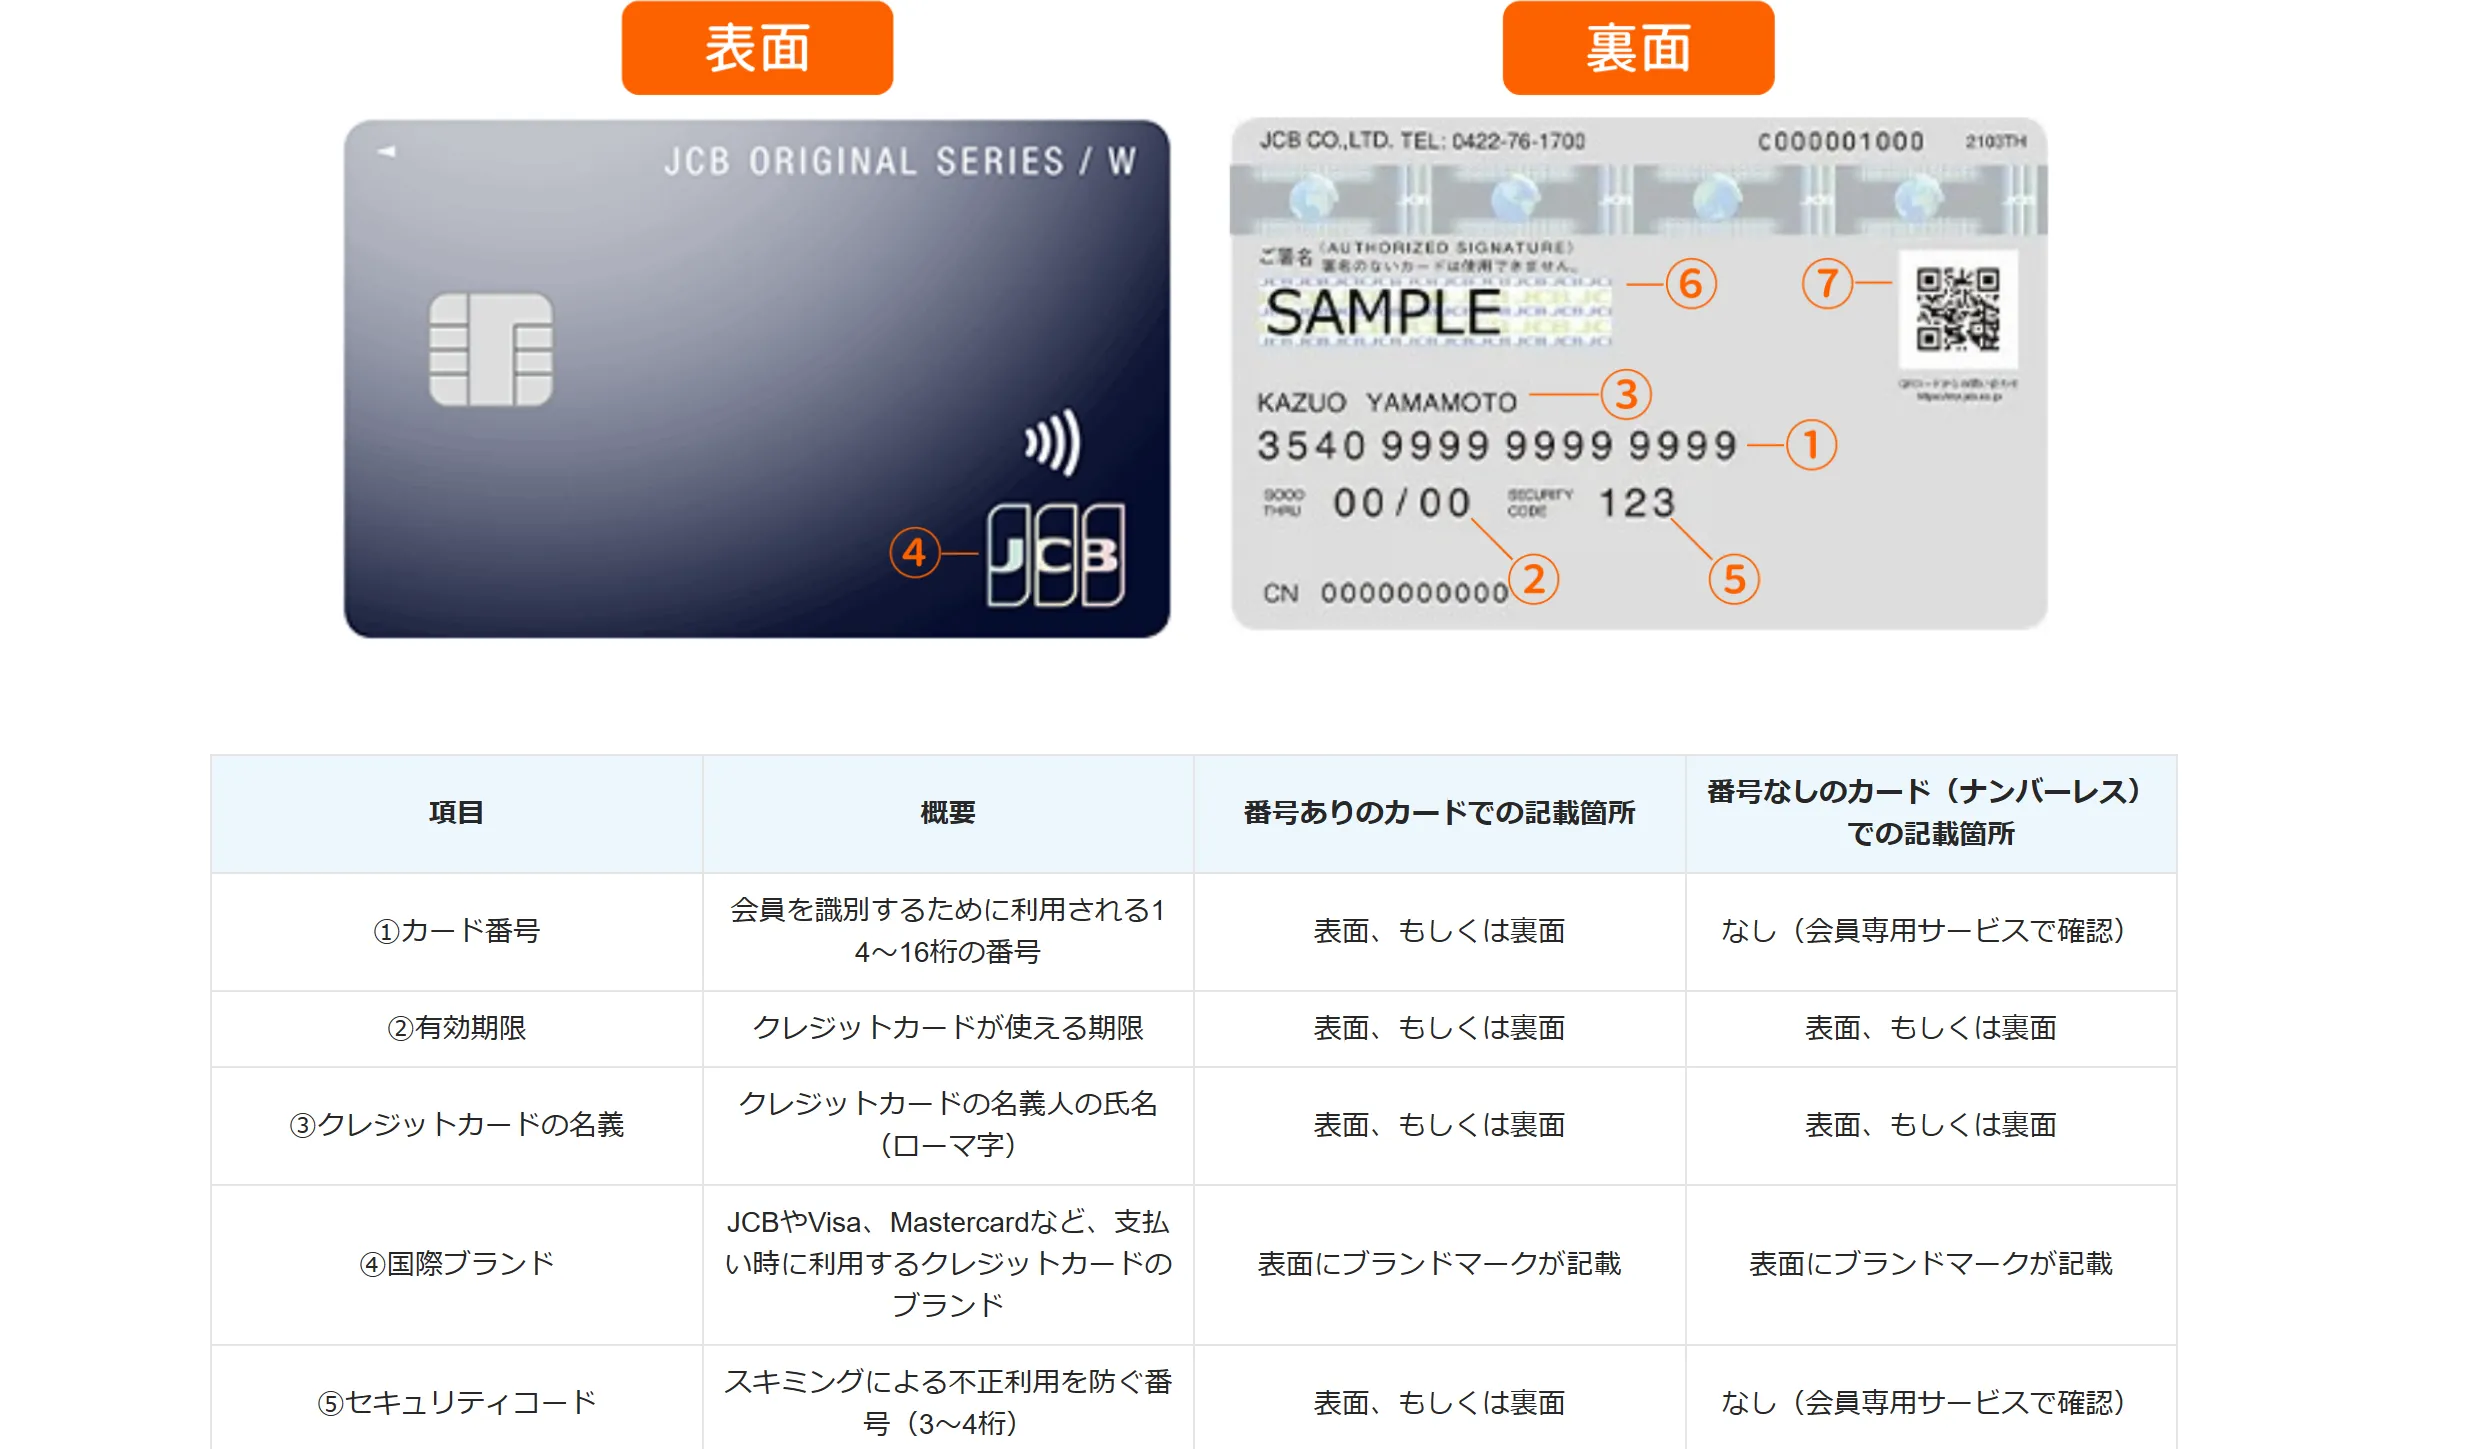Viewport: 2474px width, 1449px height.
Task: Click the ⑤セキュリティコード row label
Action: point(457,1402)
